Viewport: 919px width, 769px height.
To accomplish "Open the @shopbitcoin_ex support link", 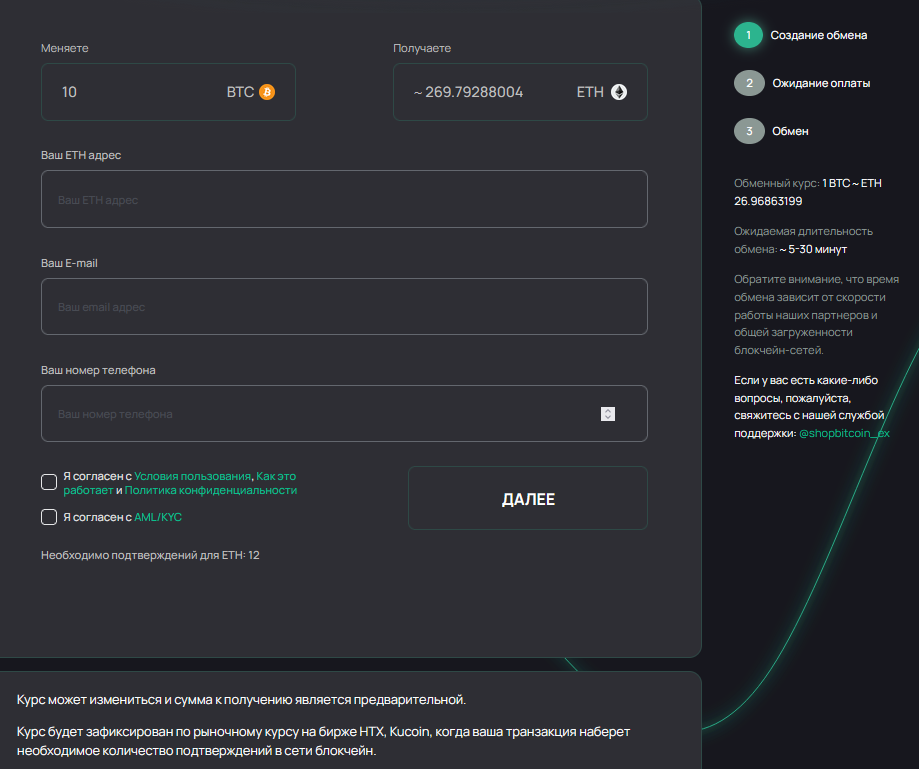I will coord(844,433).
